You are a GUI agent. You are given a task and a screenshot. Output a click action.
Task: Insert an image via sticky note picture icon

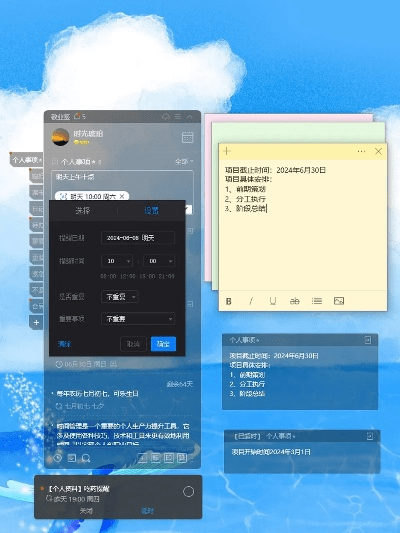pyautogui.click(x=339, y=301)
